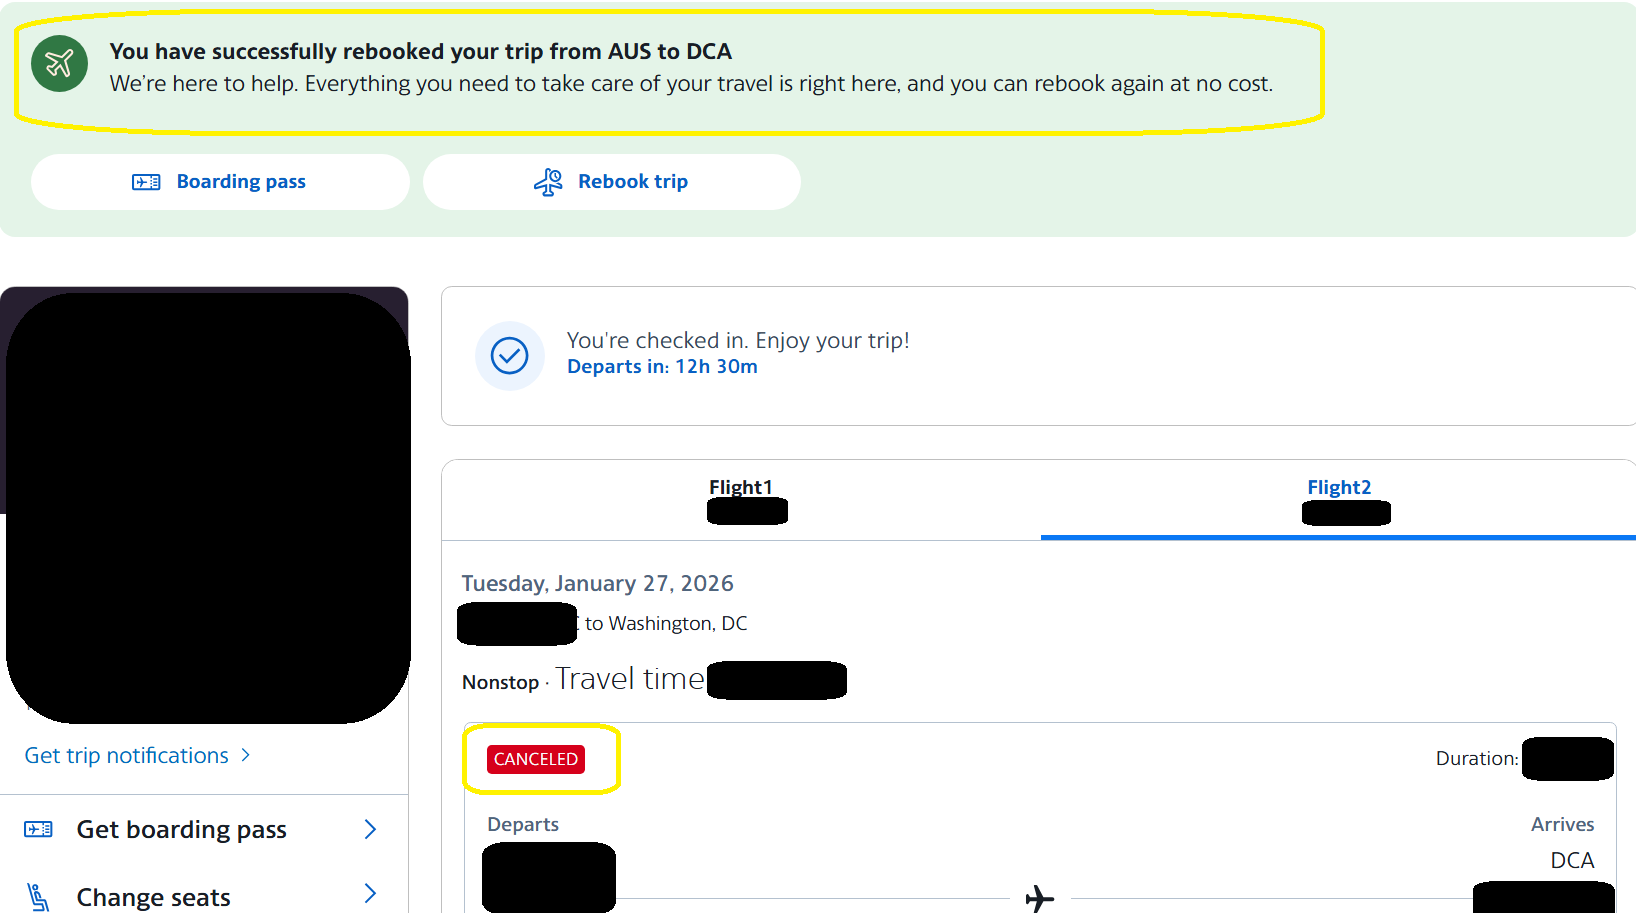Click the seat icon next to Change seats
Image resolution: width=1636 pixels, height=913 pixels.
[38, 897]
